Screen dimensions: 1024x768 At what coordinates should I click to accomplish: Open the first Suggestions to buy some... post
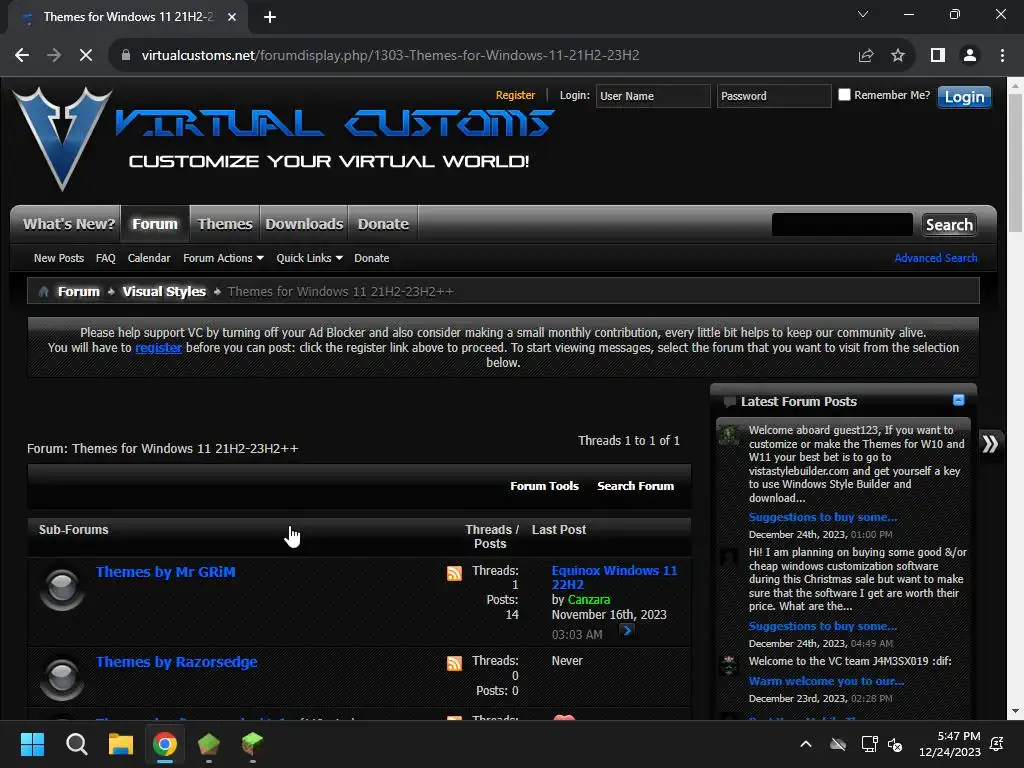pyautogui.click(x=823, y=517)
